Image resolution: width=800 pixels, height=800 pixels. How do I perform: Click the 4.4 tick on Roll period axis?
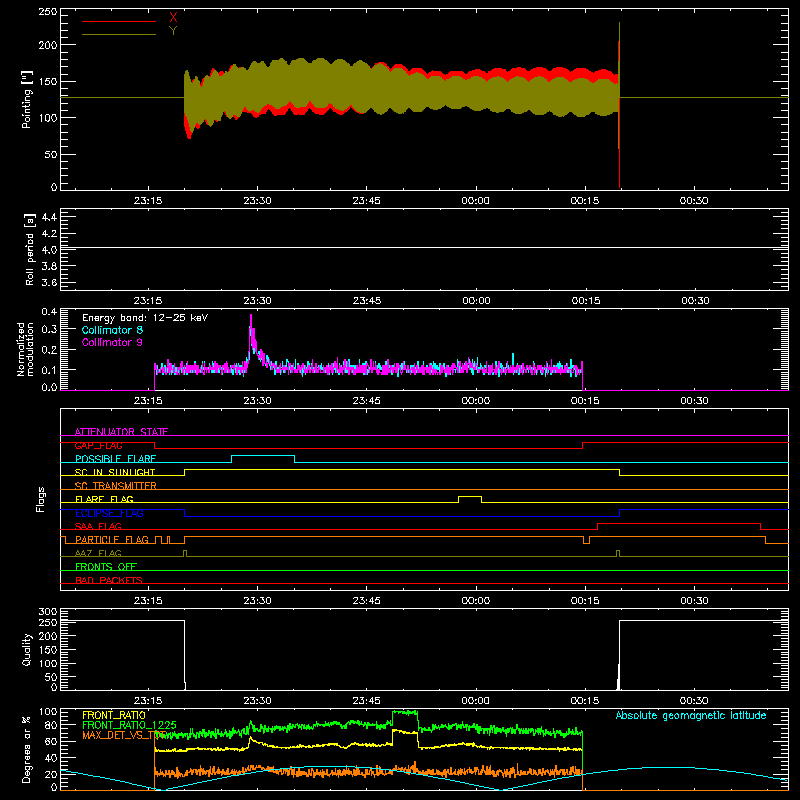click(x=49, y=217)
